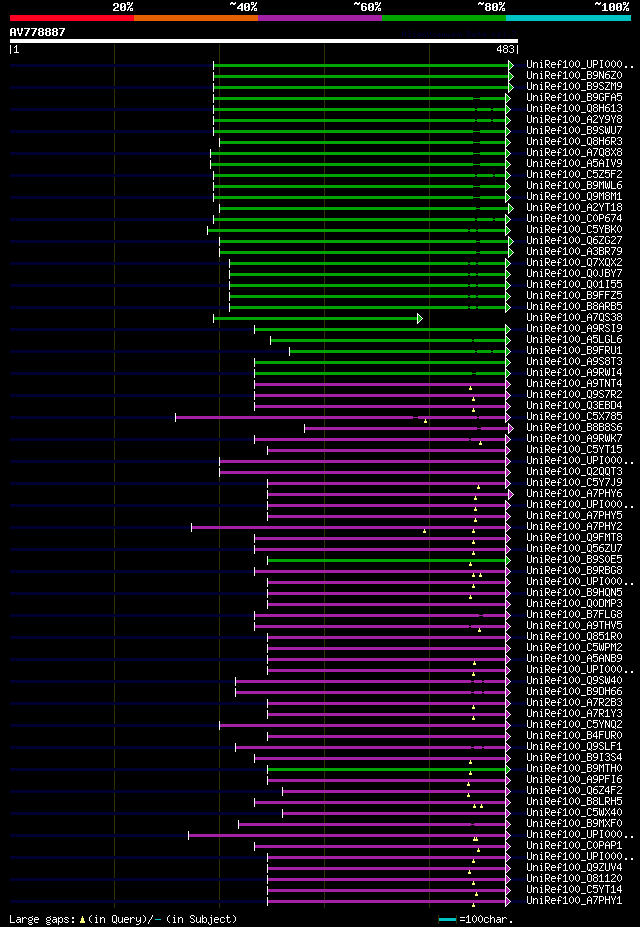This screenshot has width=640, height=927.
Task: Open hit UniRef100_O81120
Action: 574,878
